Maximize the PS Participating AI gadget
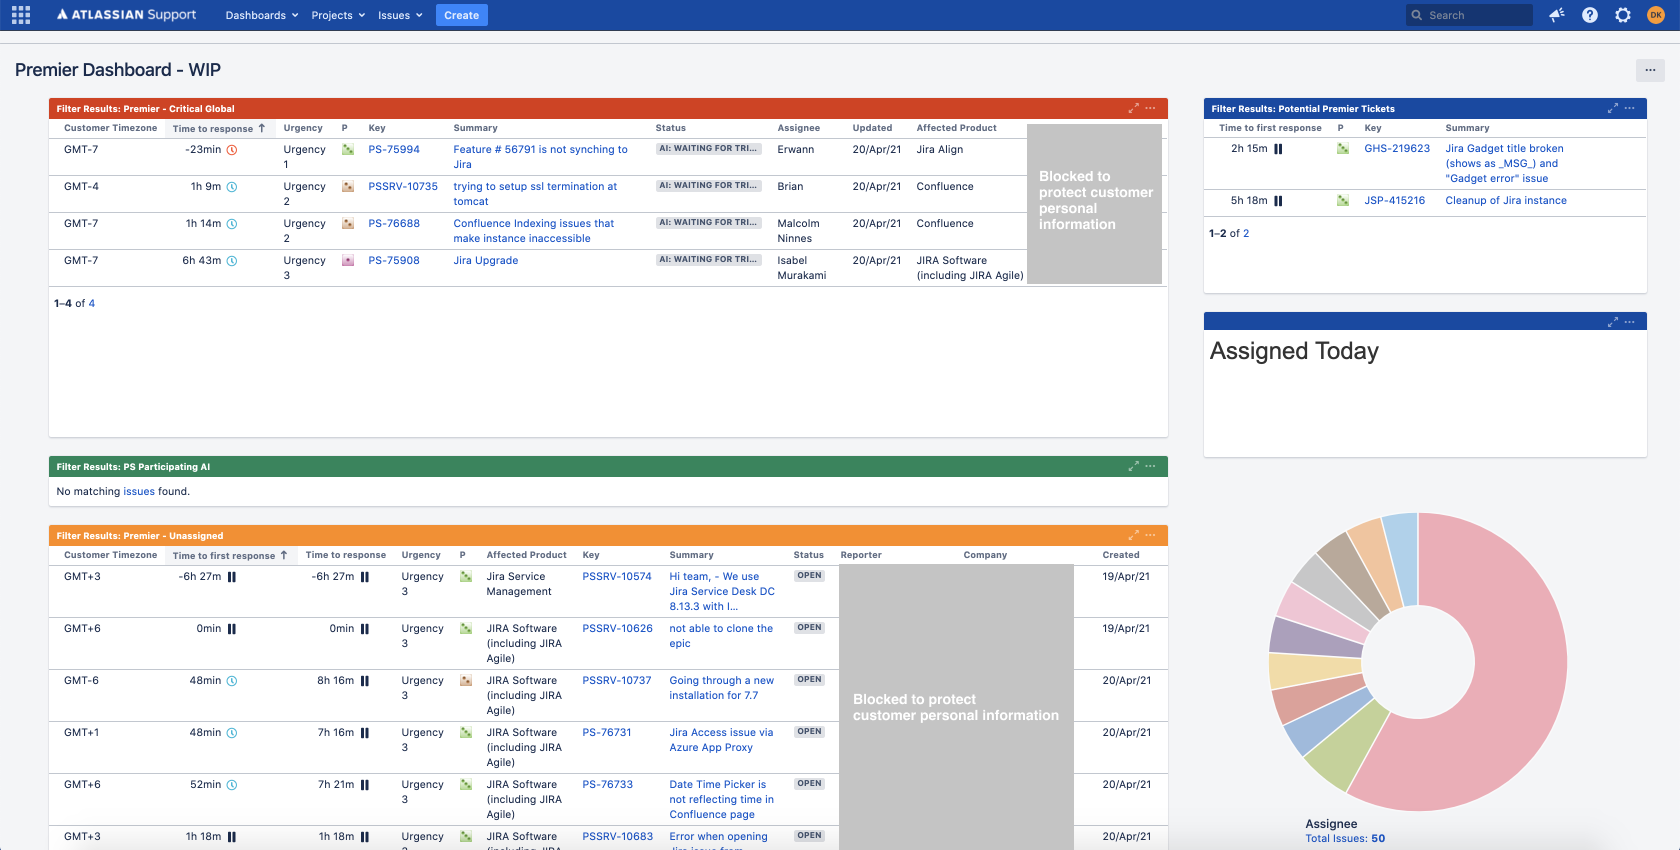1680x850 pixels. 1133,466
